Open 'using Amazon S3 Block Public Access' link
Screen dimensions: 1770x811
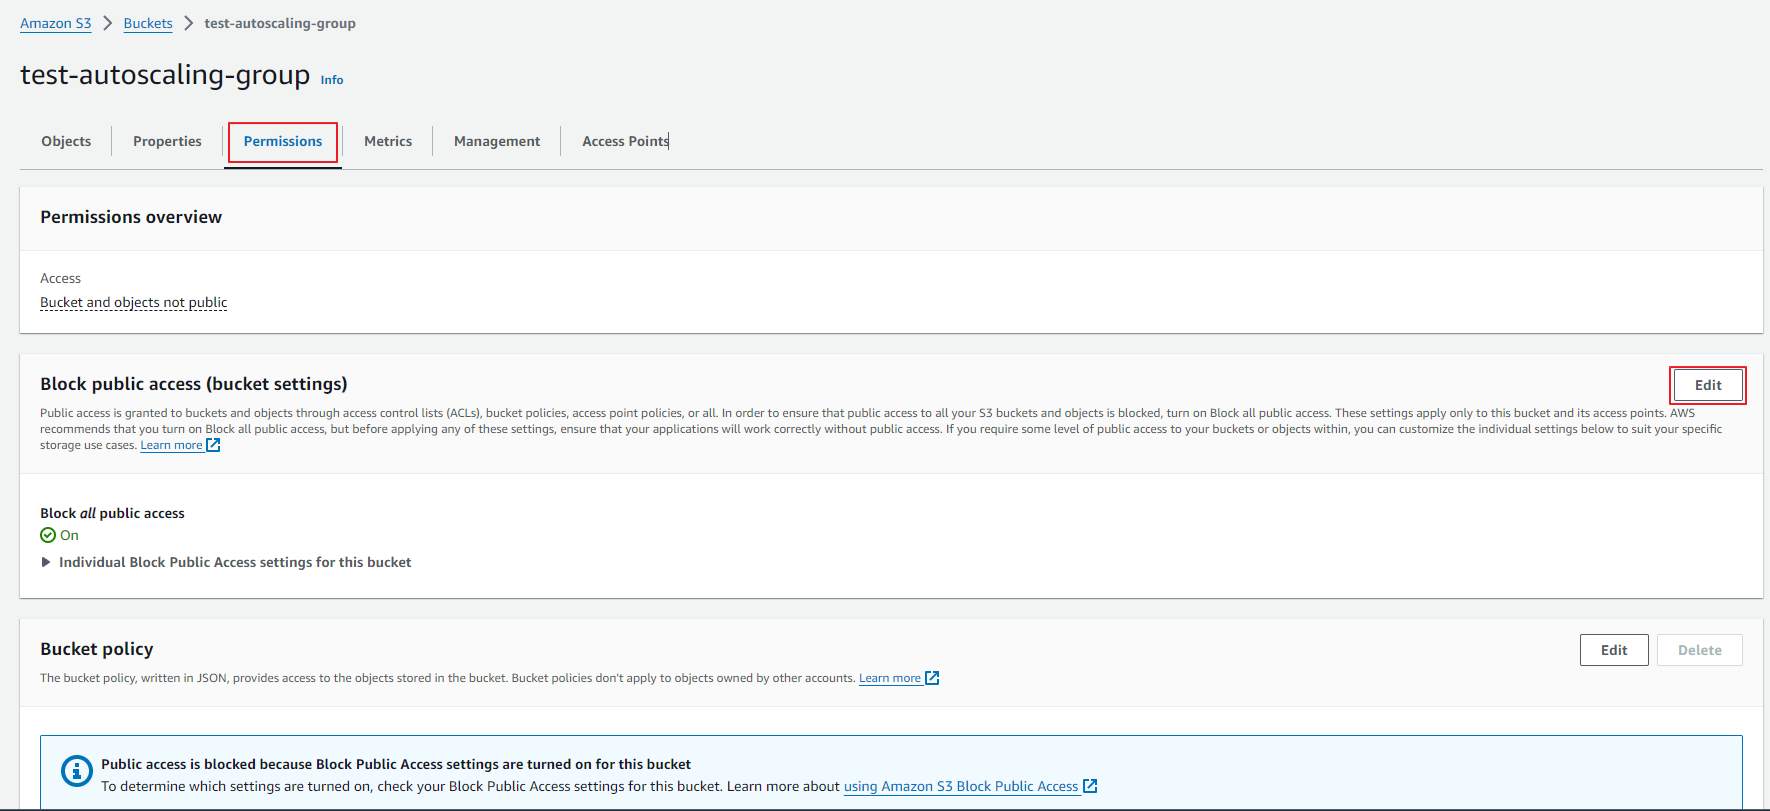(x=961, y=786)
